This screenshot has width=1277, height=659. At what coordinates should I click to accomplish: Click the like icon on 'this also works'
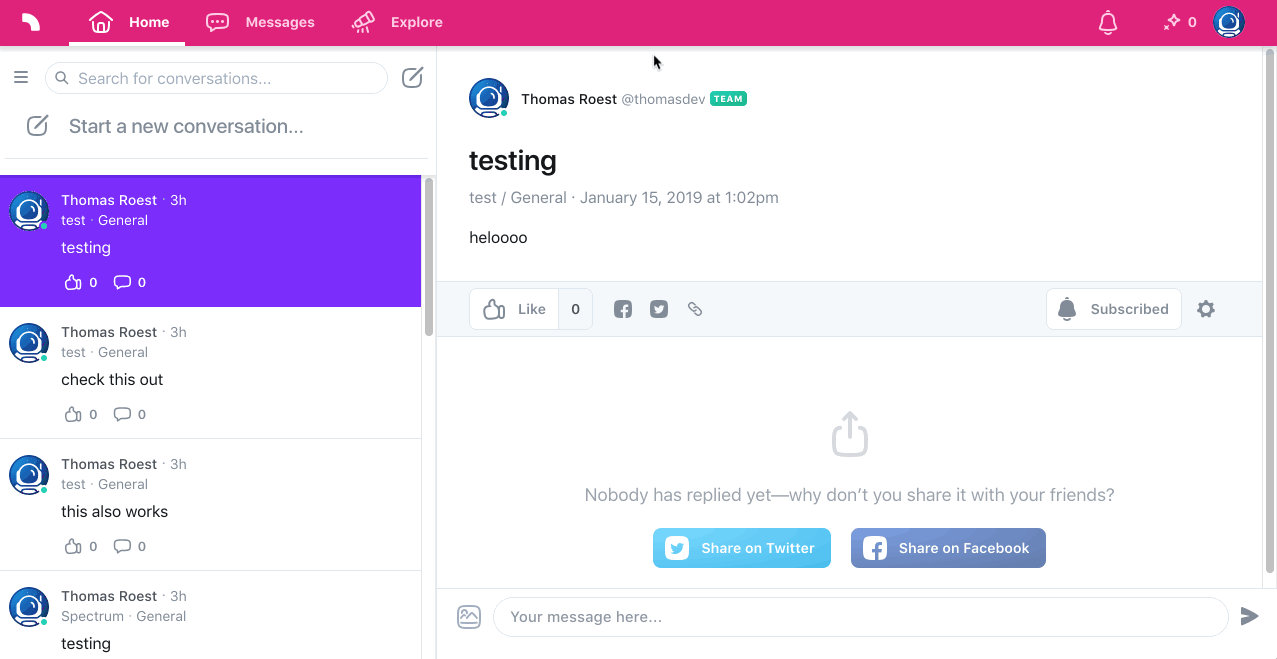[x=72, y=546]
